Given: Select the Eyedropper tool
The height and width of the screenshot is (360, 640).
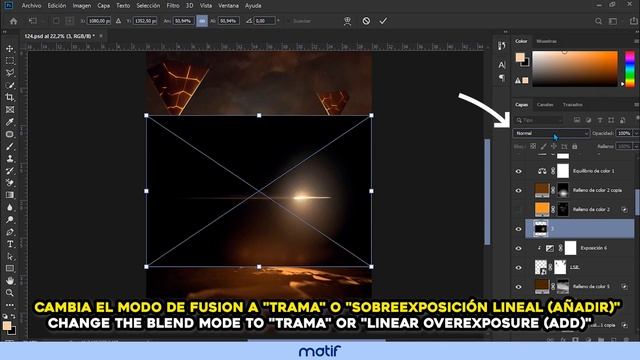Looking at the screenshot, I should tap(10, 122).
